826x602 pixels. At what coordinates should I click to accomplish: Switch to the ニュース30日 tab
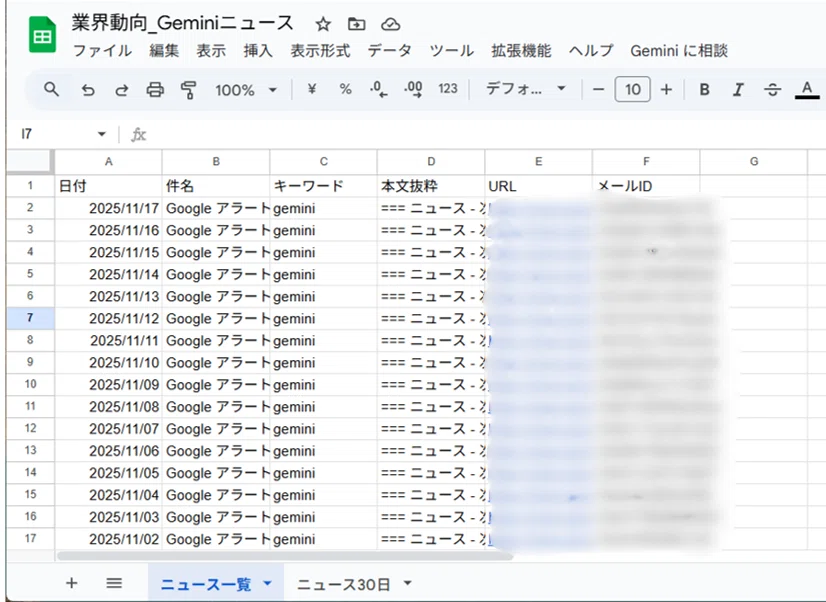[x=343, y=584]
